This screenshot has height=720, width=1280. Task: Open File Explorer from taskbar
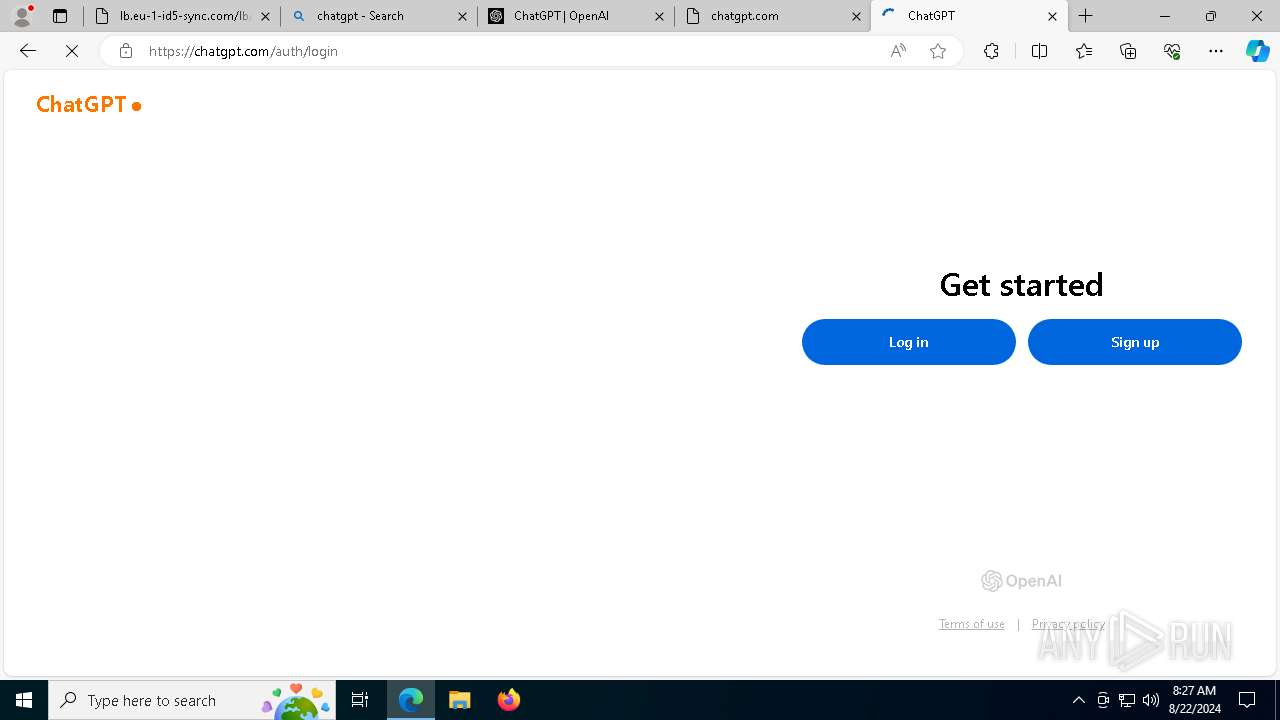460,700
